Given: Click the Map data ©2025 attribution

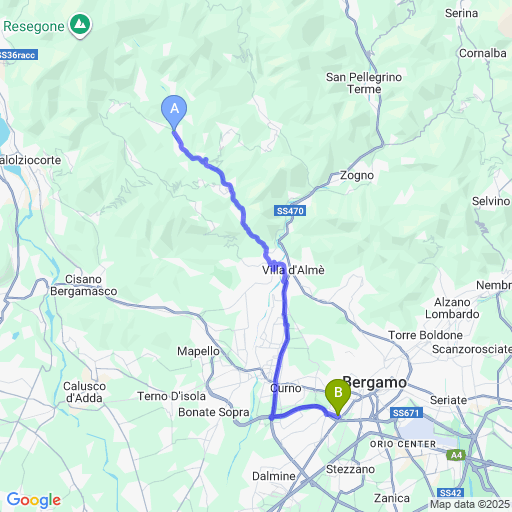Looking at the screenshot, I should [471, 504].
